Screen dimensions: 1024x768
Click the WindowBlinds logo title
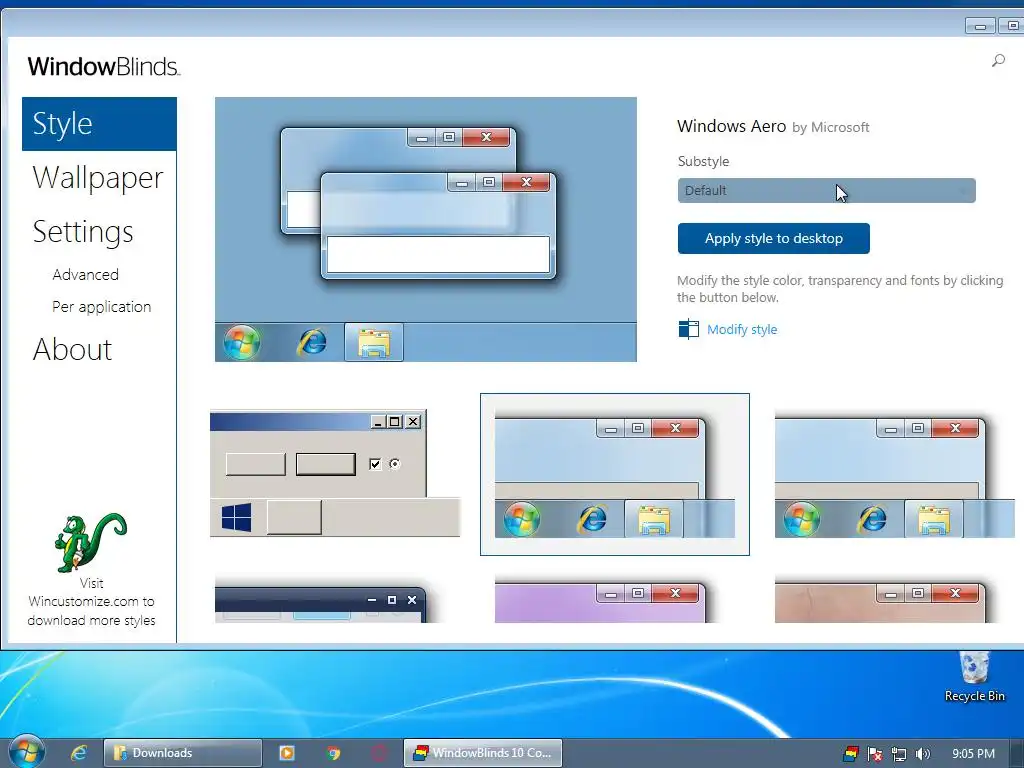(103, 66)
